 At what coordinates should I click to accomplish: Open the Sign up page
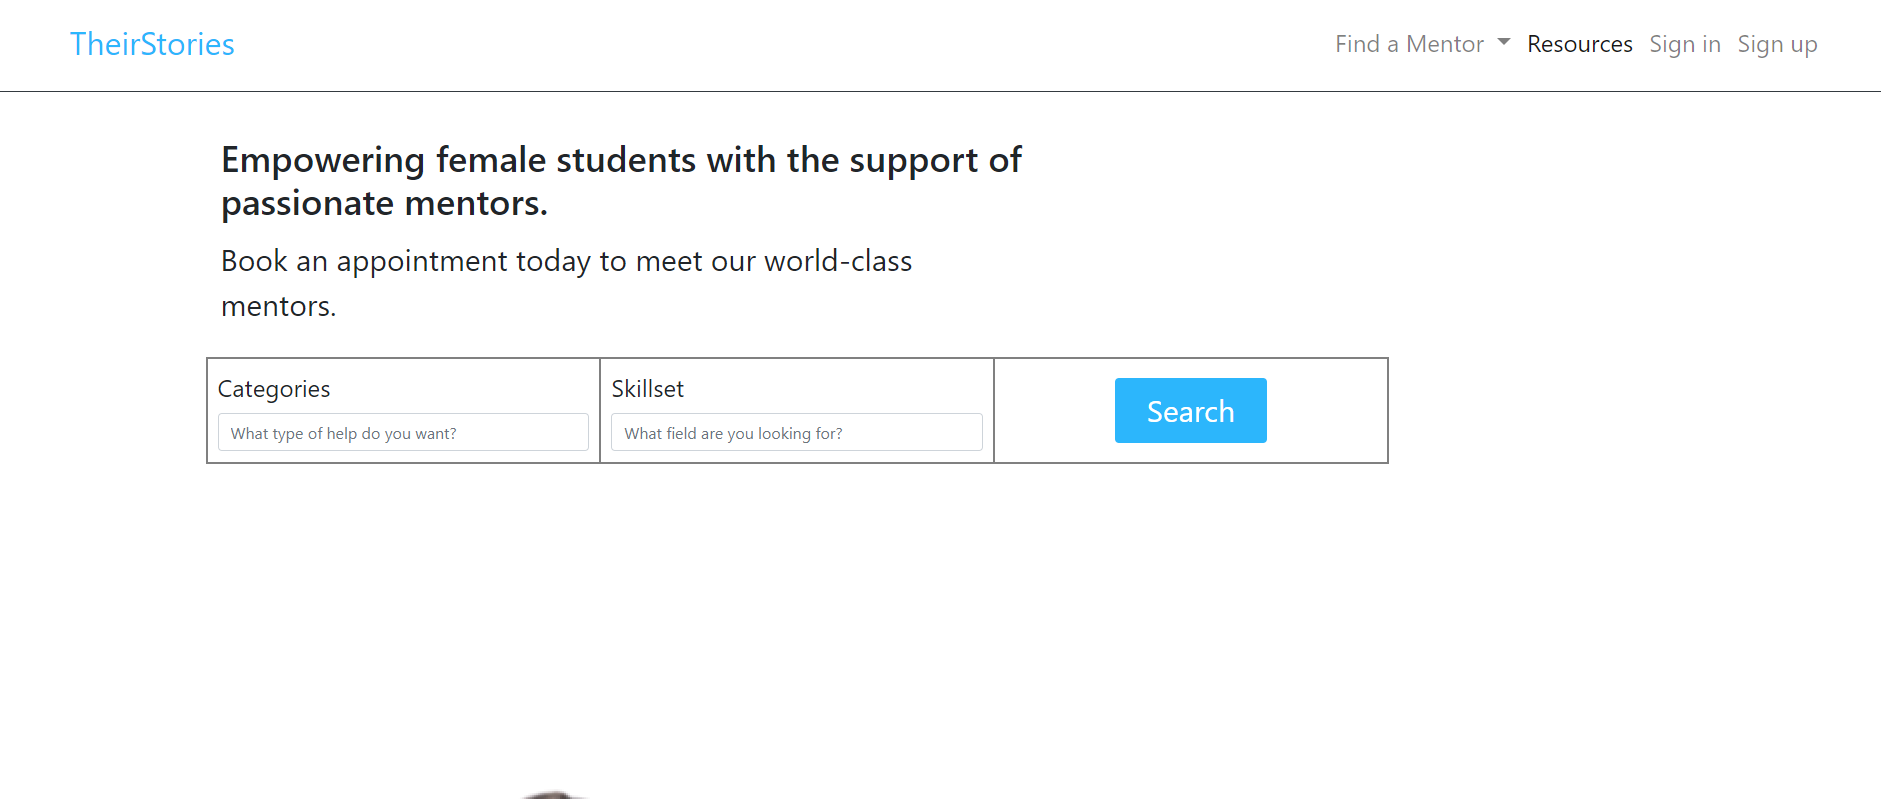pyautogui.click(x=1777, y=44)
